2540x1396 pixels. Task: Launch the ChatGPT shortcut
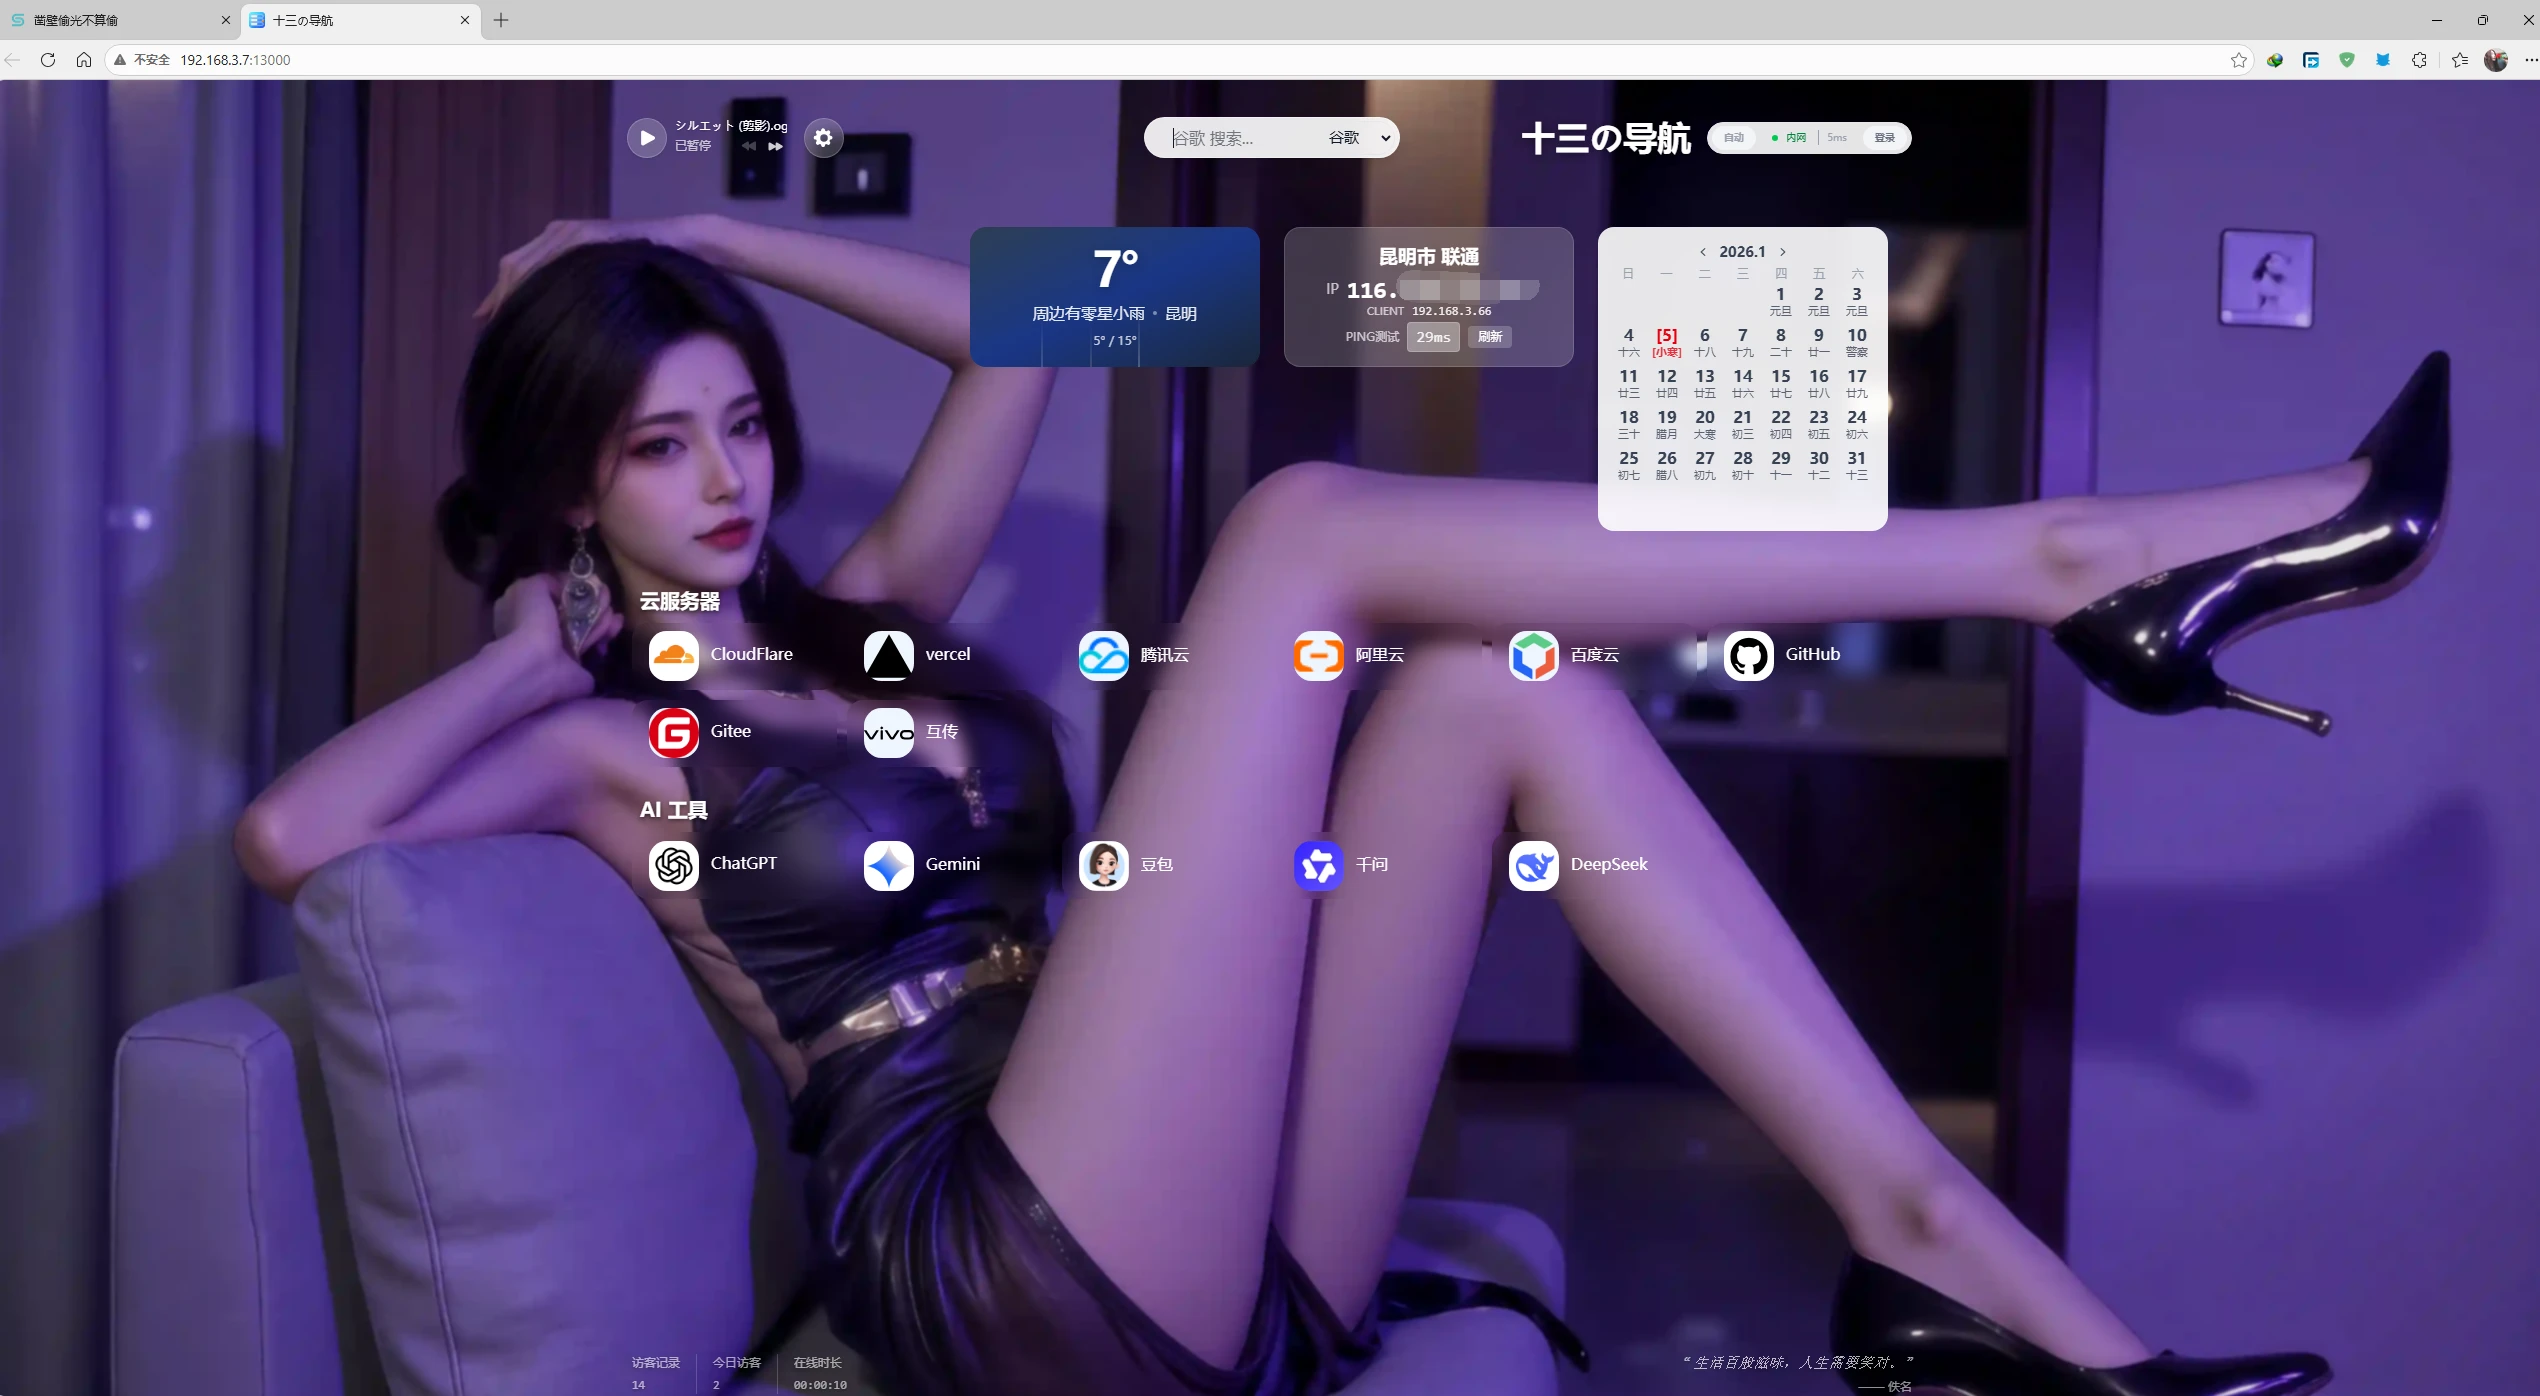click(673, 865)
